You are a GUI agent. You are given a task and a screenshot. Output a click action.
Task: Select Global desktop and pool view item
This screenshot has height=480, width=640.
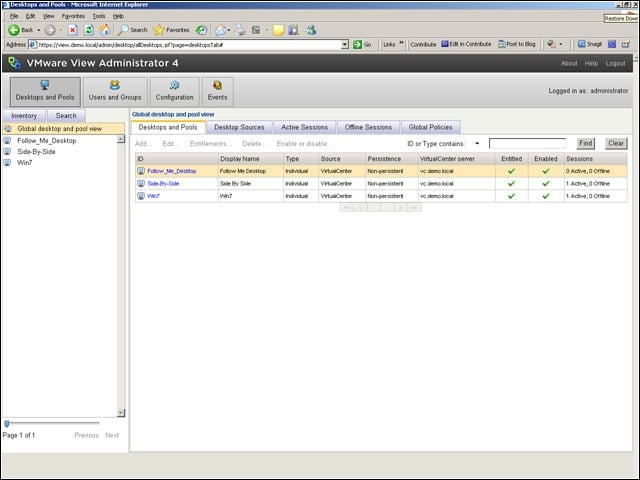[x=63, y=129]
